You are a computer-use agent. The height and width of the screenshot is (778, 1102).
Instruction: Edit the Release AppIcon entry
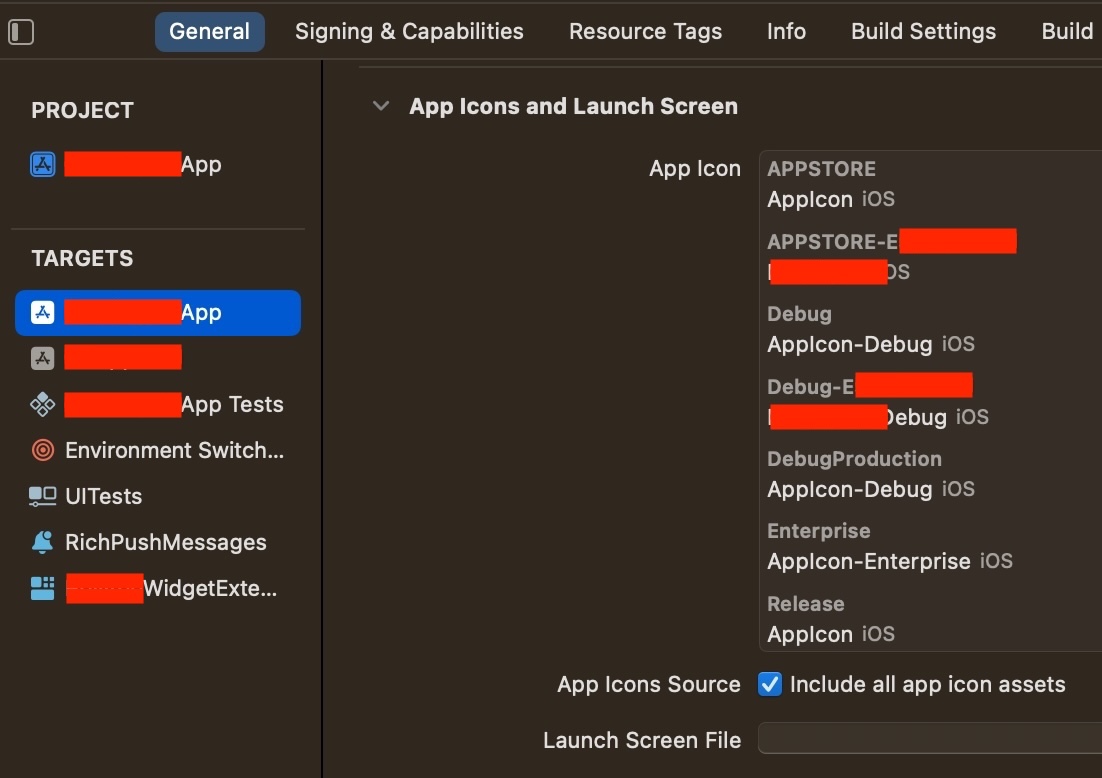coord(831,634)
